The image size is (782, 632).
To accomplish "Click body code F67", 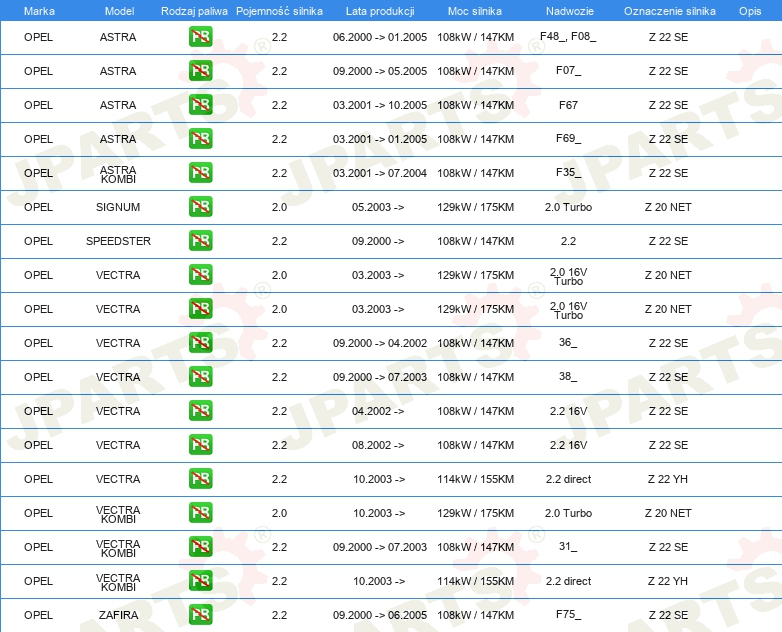I will click(569, 105).
